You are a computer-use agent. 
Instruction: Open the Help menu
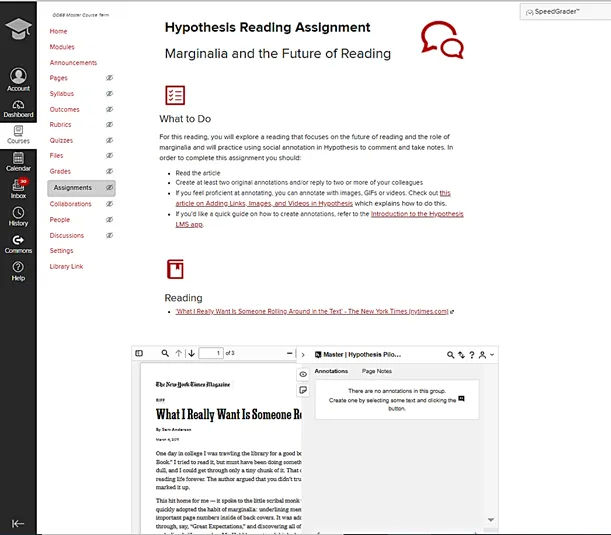pyautogui.click(x=18, y=271)
